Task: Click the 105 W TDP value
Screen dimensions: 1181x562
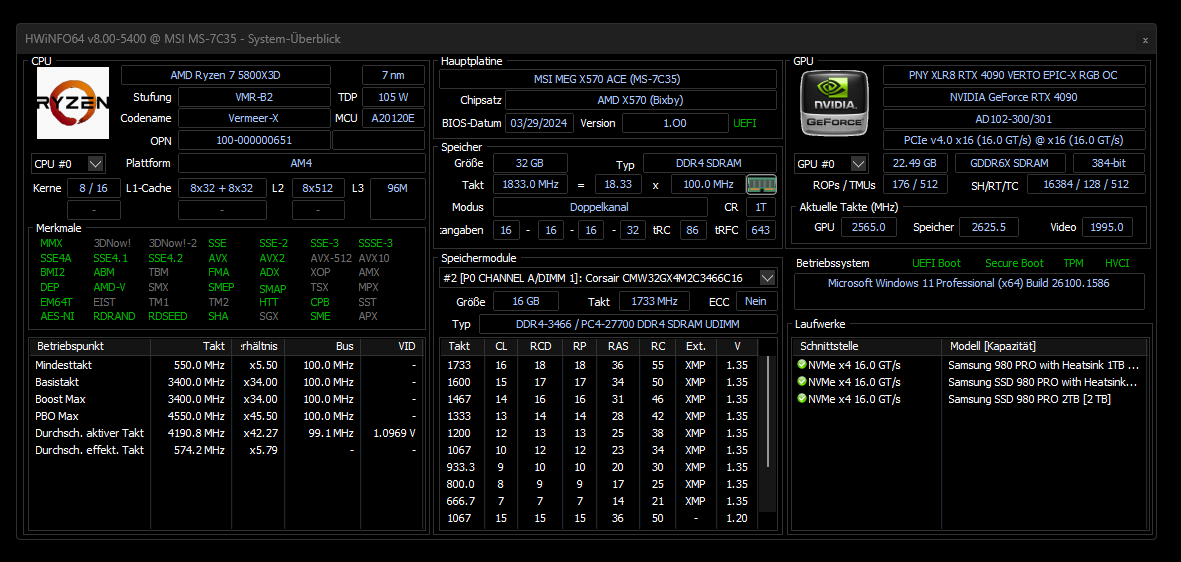Action: tap(393, 97)
